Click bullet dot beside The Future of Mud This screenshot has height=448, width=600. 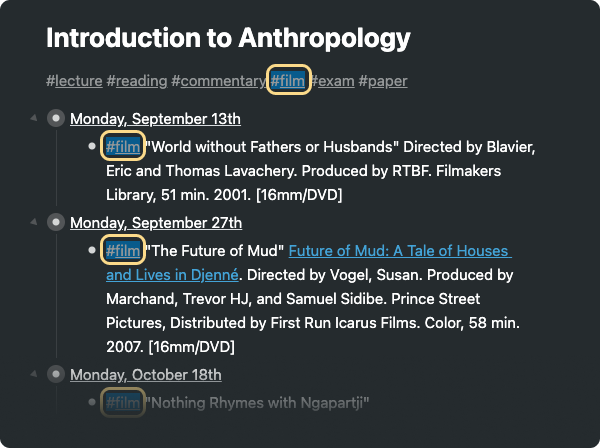pos(92,250)
